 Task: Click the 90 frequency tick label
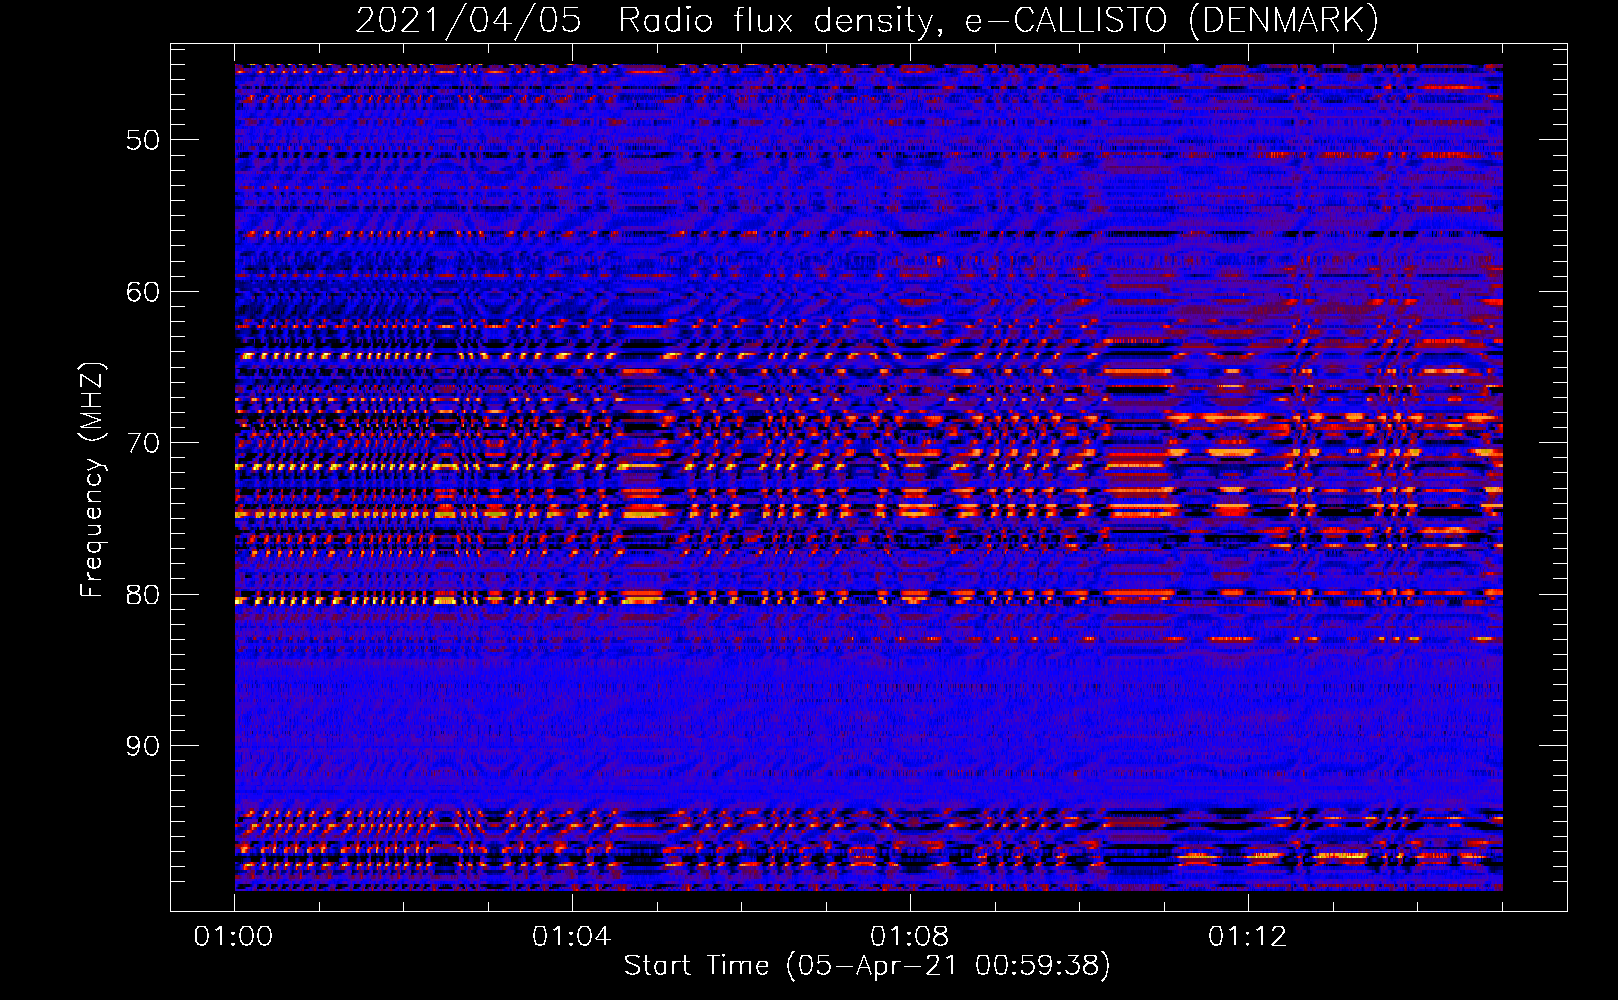143,747
